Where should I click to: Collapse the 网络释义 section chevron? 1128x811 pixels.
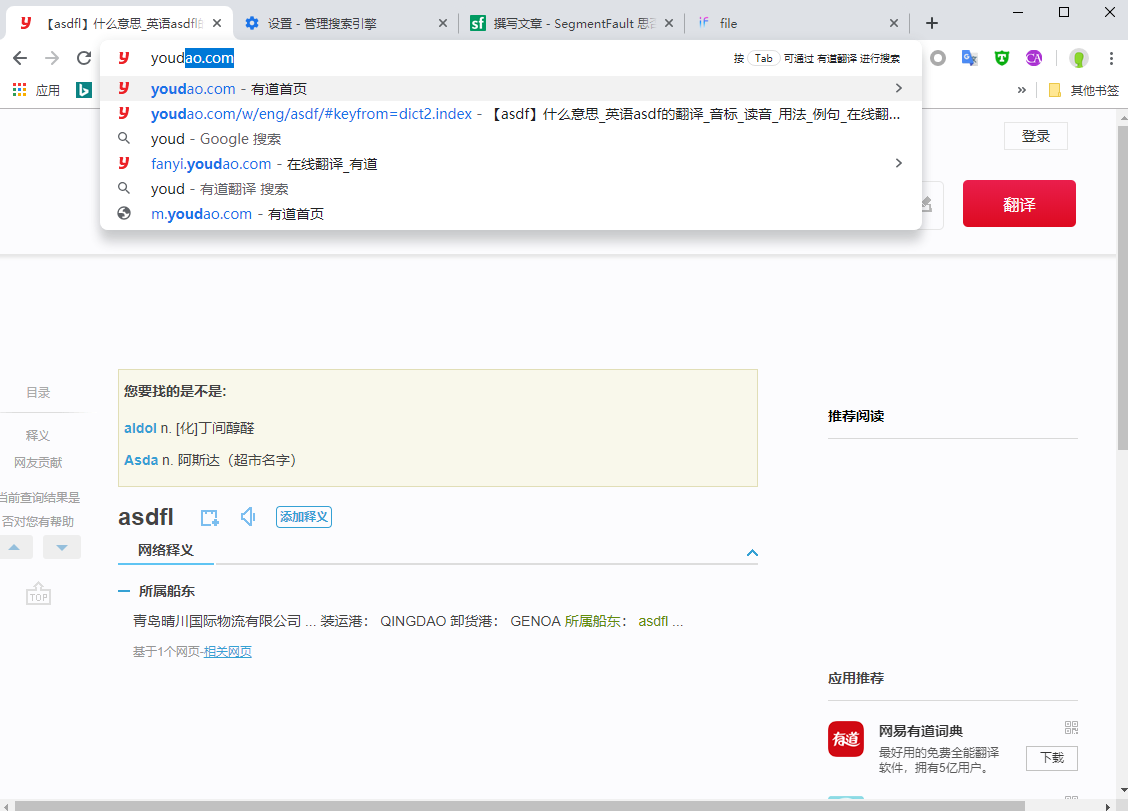pyautogui.click(x=752, y=552)
